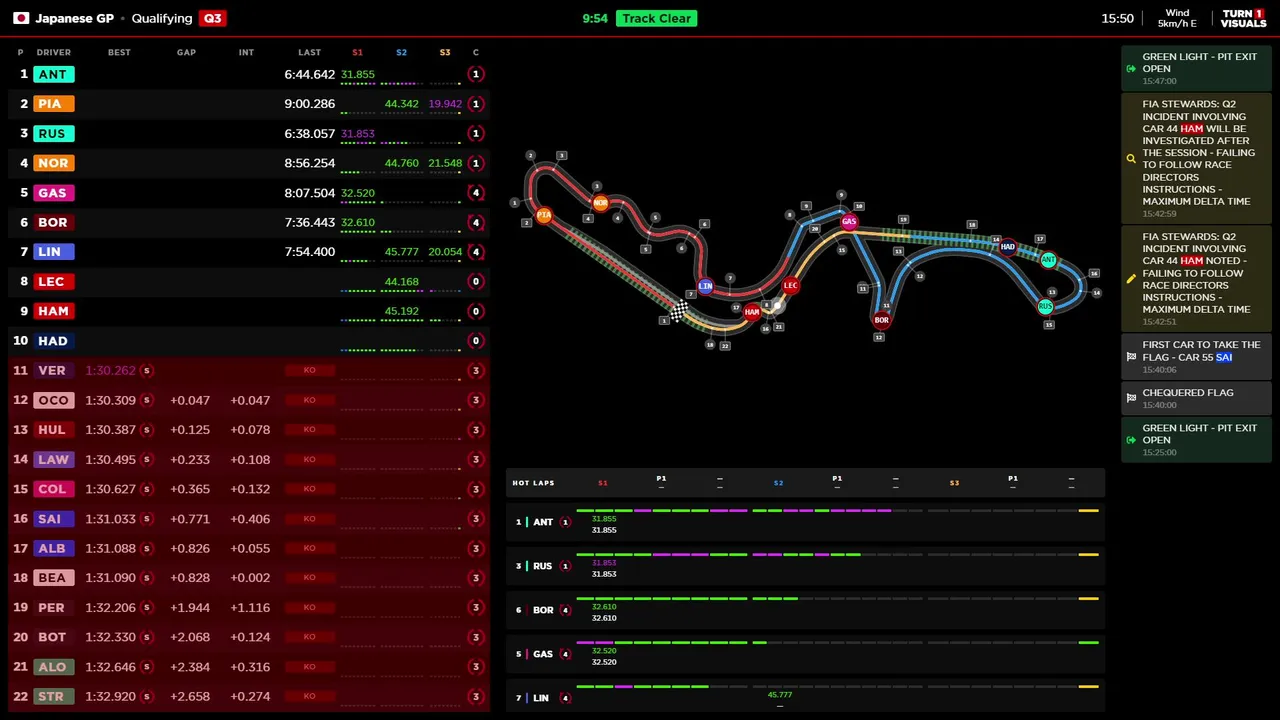The image size is (1280, 720).
Task: Click VER's best time 1:30.262
Action: [110, 371]
